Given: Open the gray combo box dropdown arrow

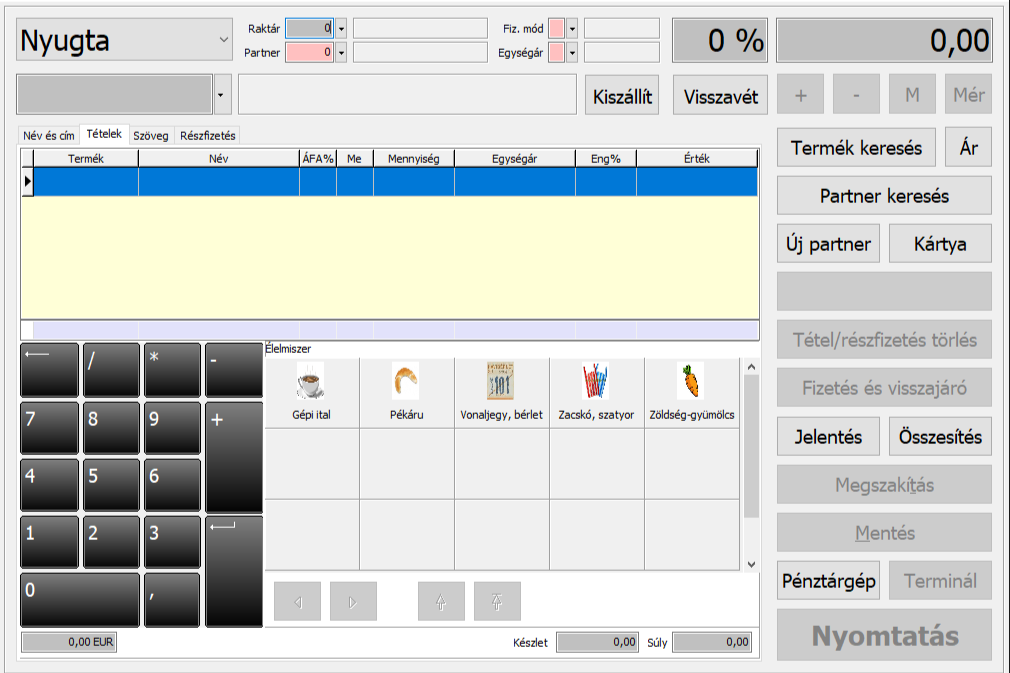Looking at the screenshot, I should click(x=221, y=95).
